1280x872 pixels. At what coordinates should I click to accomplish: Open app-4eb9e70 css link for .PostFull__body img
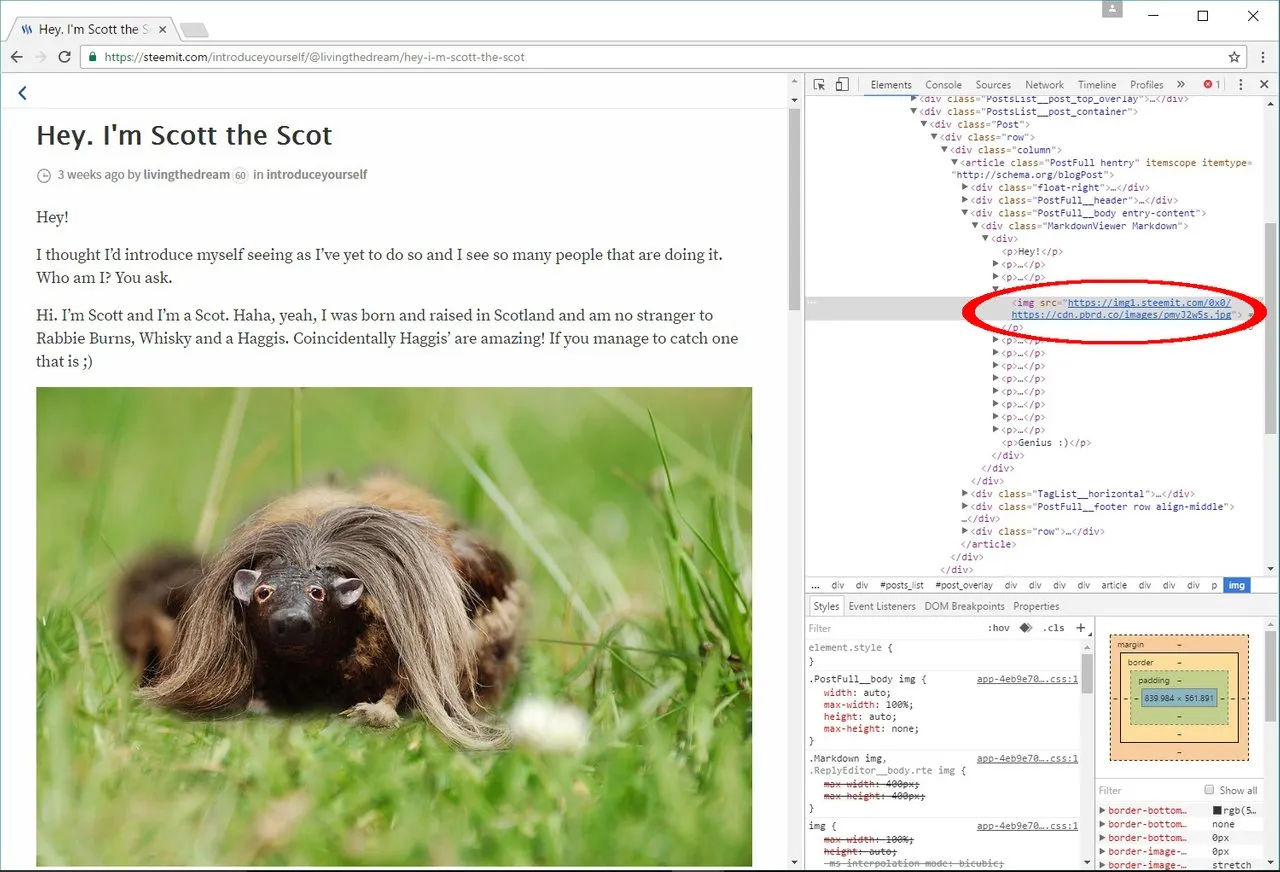[1027, 679]
